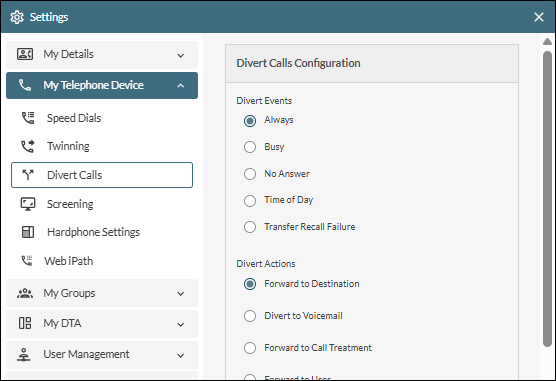Open the Web iPath menu item
556x381 pixels.
[x=102, y=261]
